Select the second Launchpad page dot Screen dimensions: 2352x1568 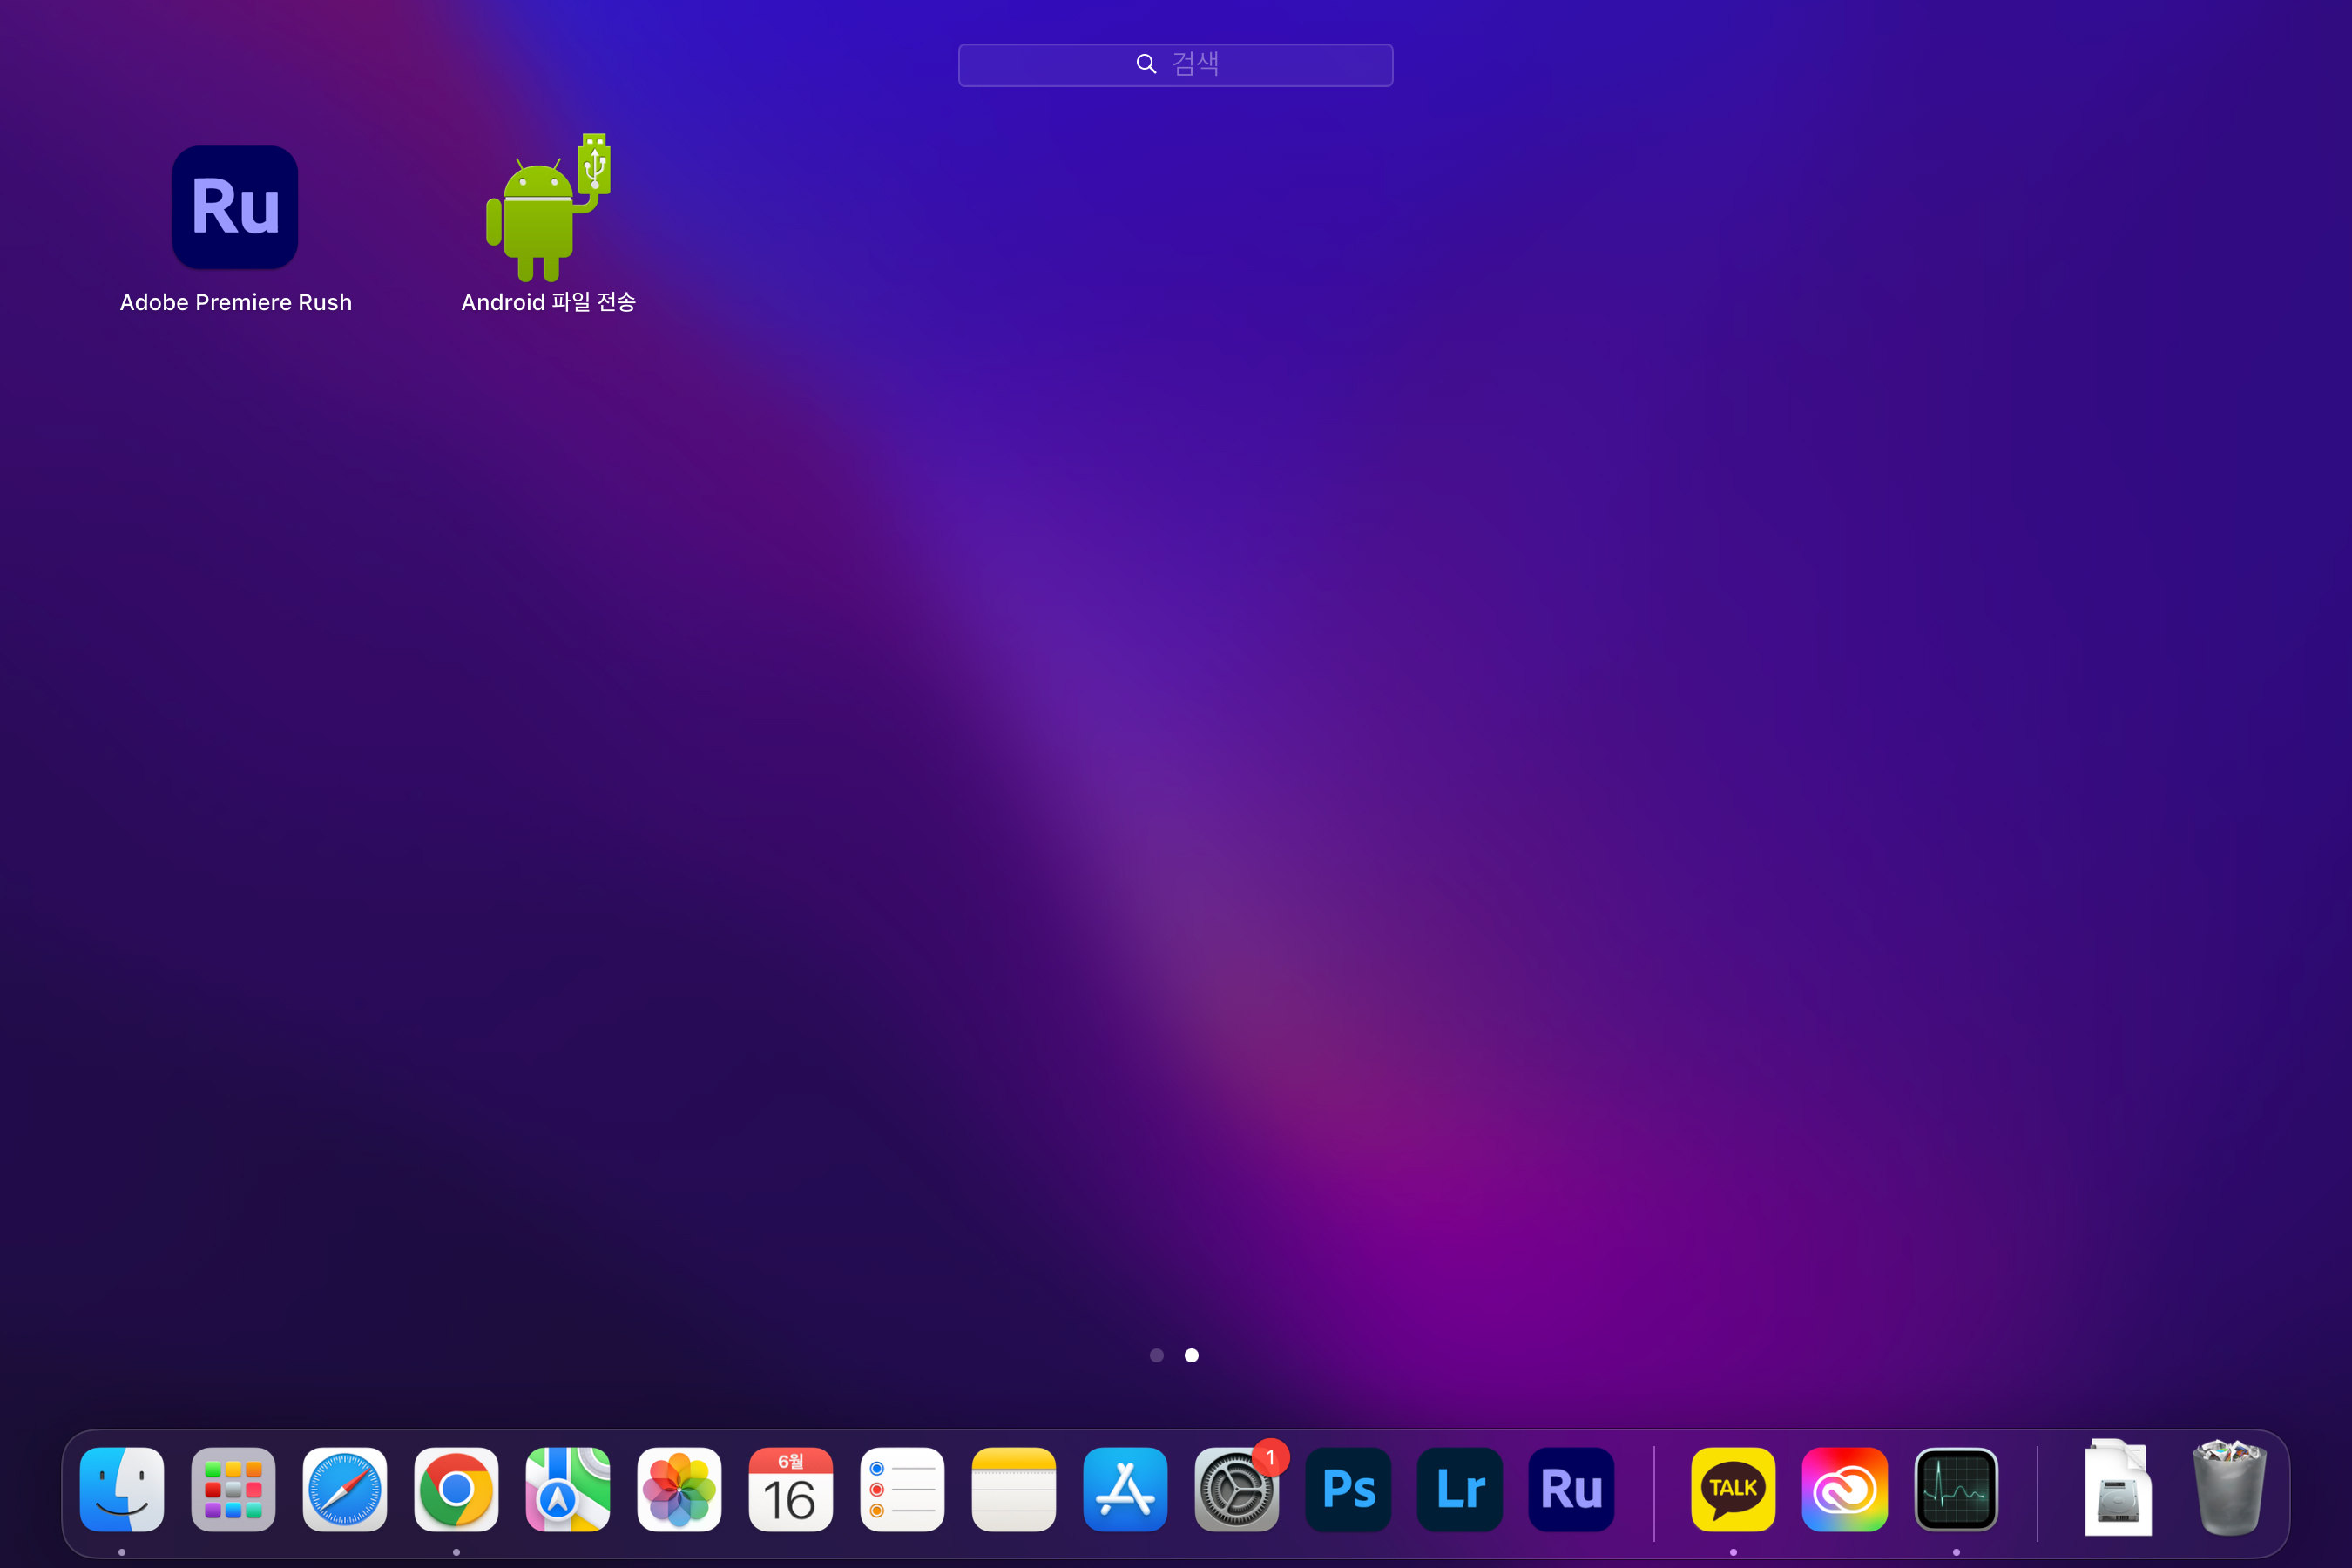pos(1191,1355)
